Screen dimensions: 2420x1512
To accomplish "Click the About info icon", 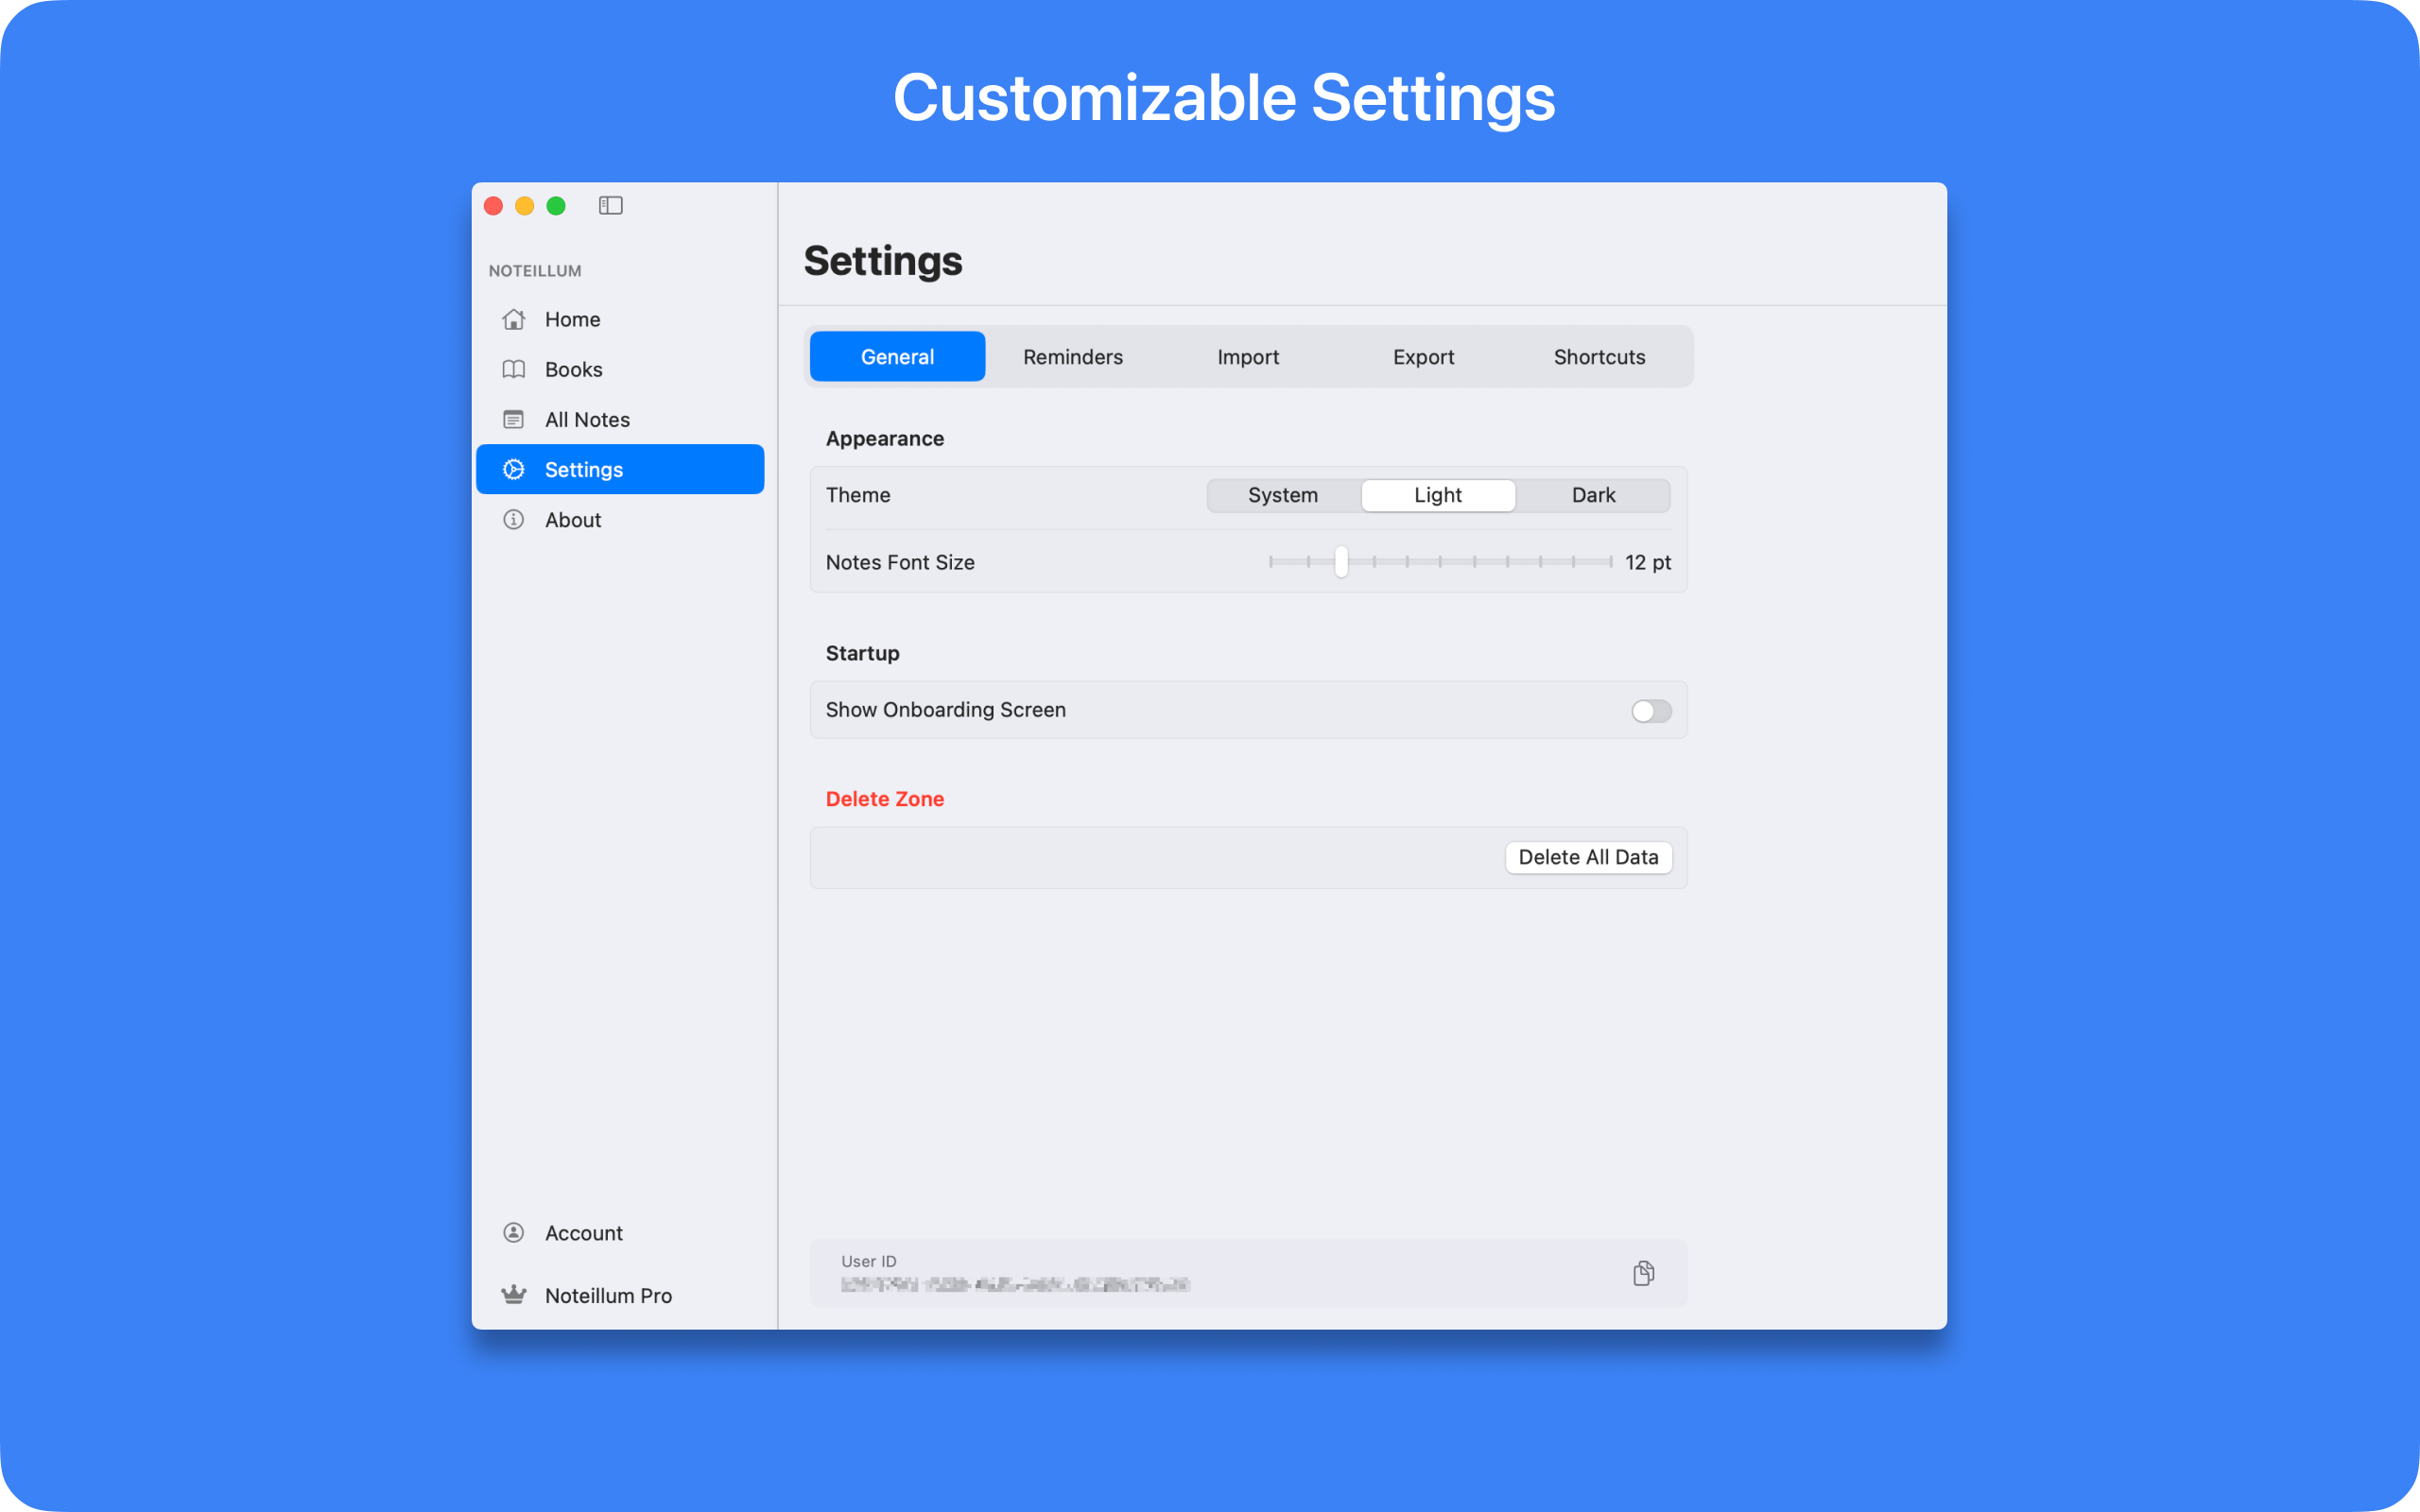I will pos(513,520).
